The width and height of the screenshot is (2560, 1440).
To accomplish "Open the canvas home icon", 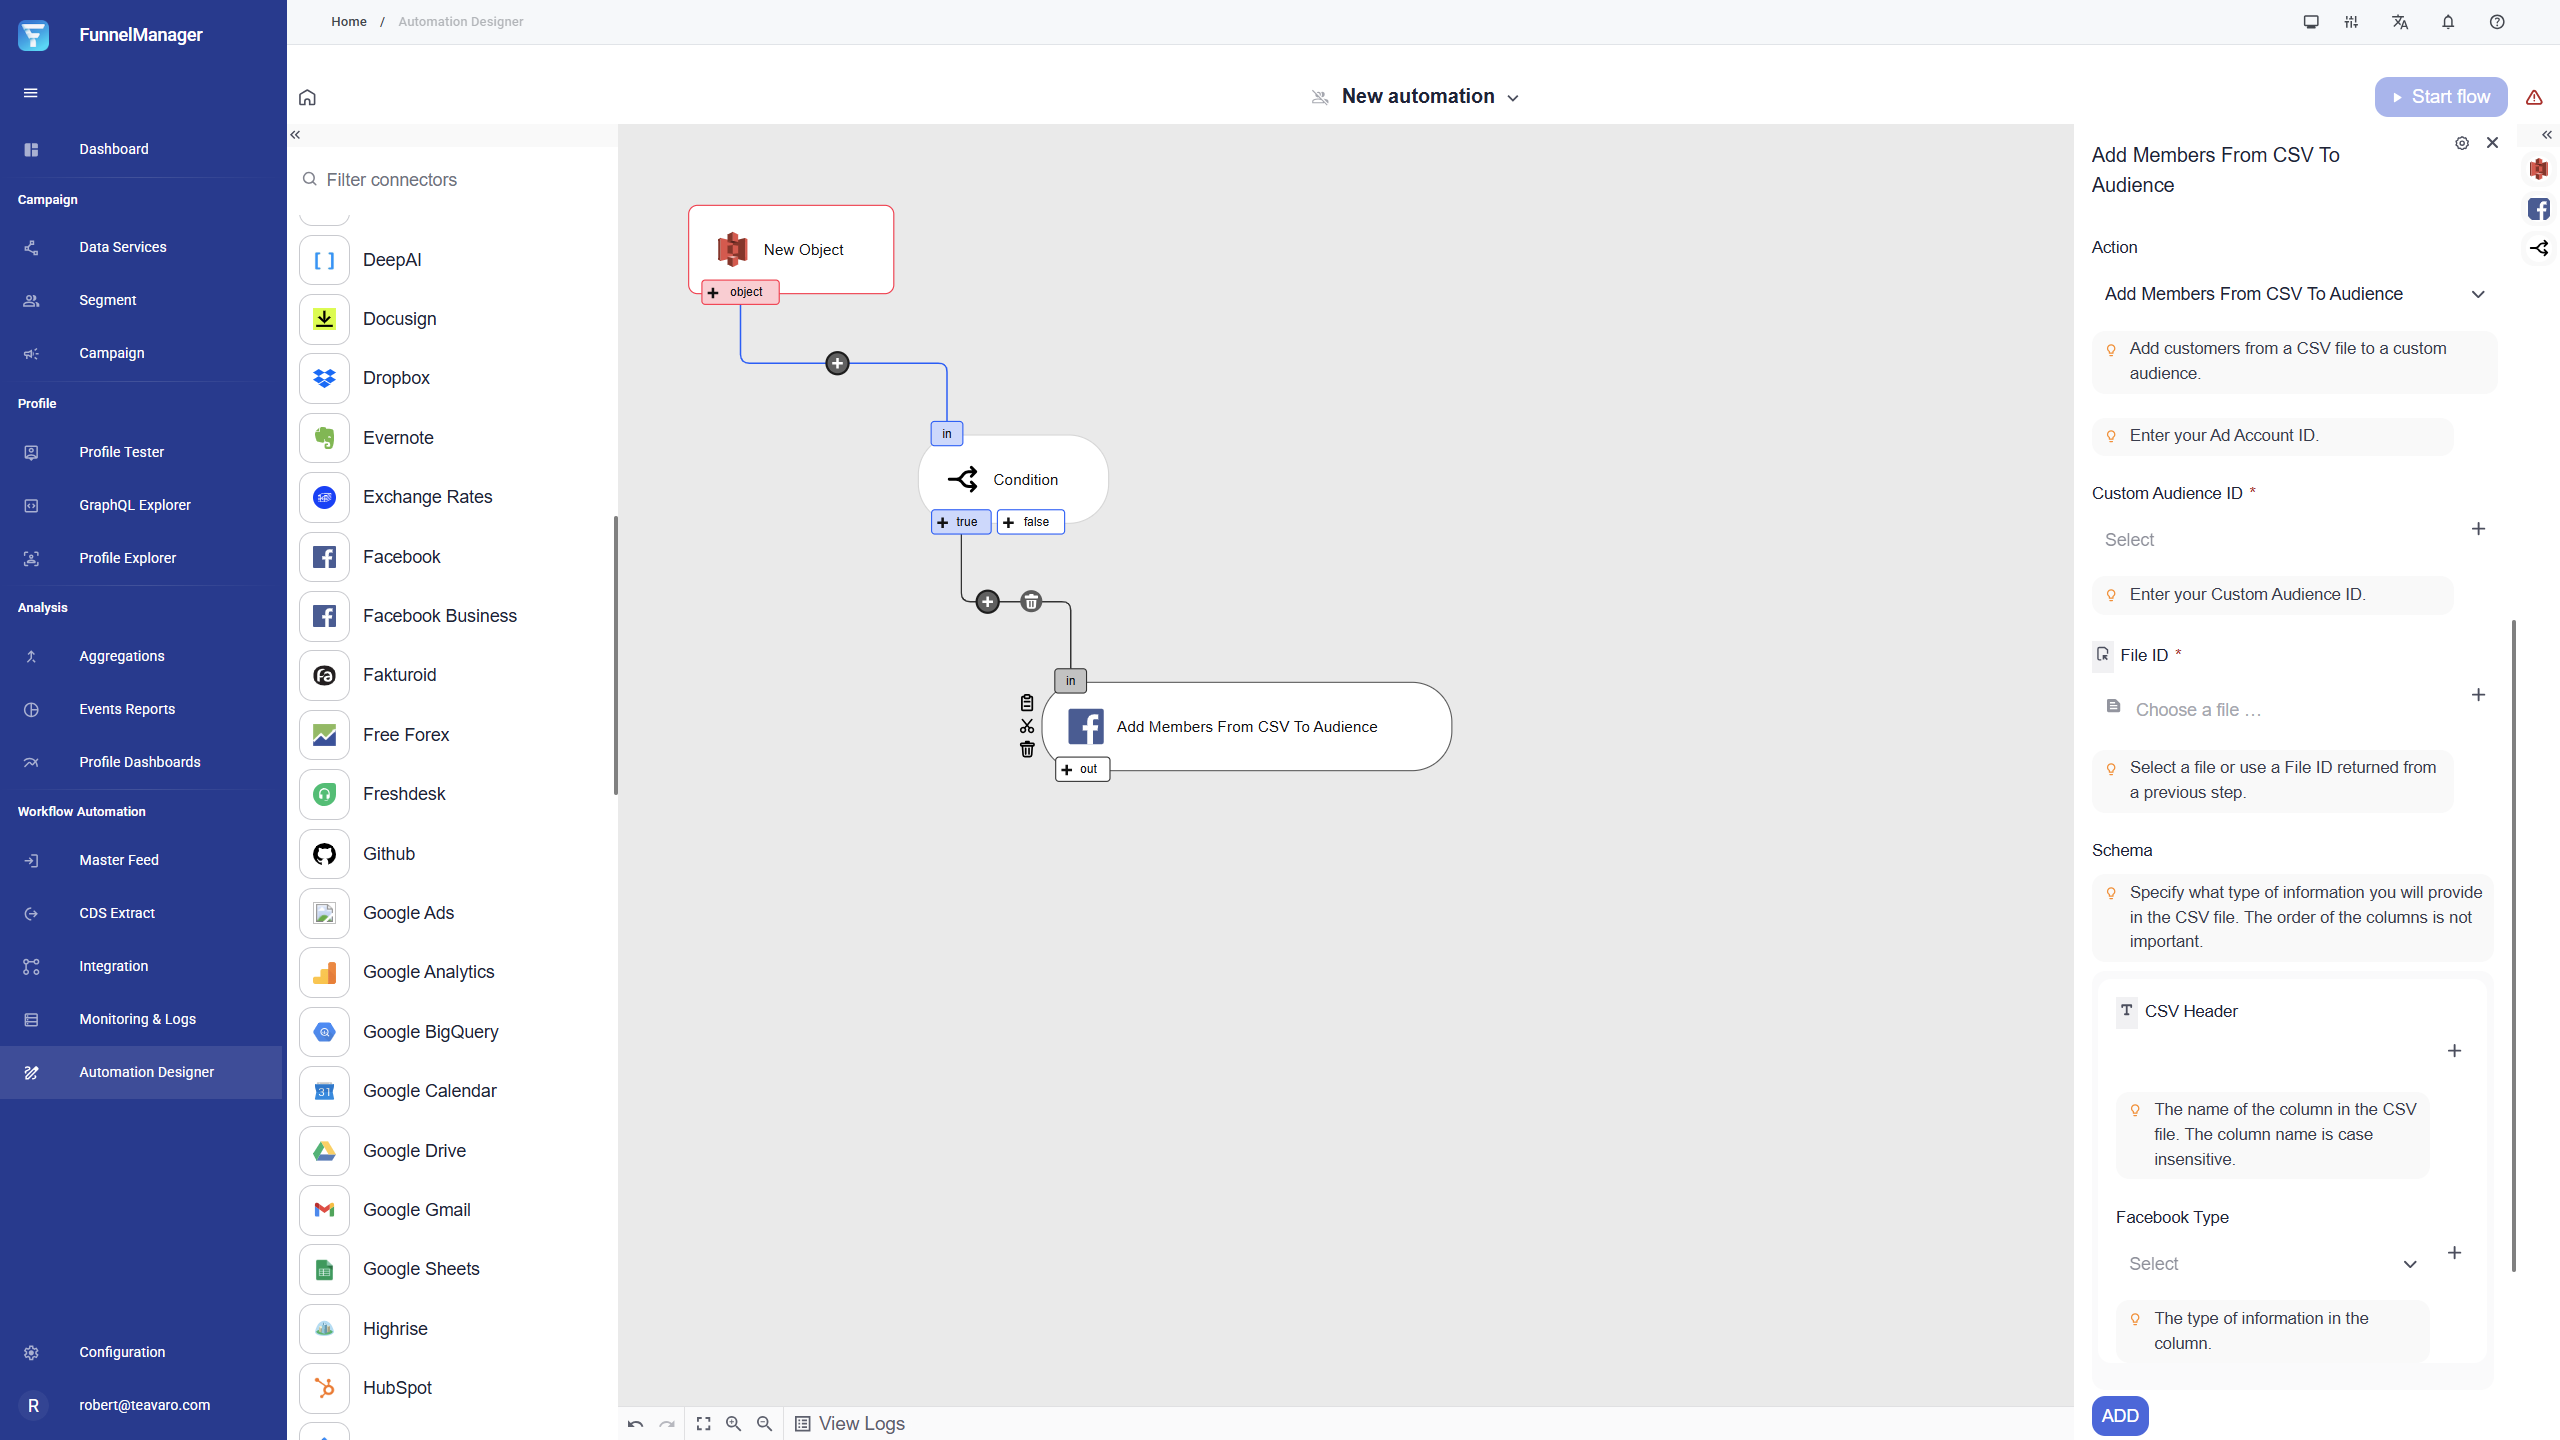I will point(307,97).
